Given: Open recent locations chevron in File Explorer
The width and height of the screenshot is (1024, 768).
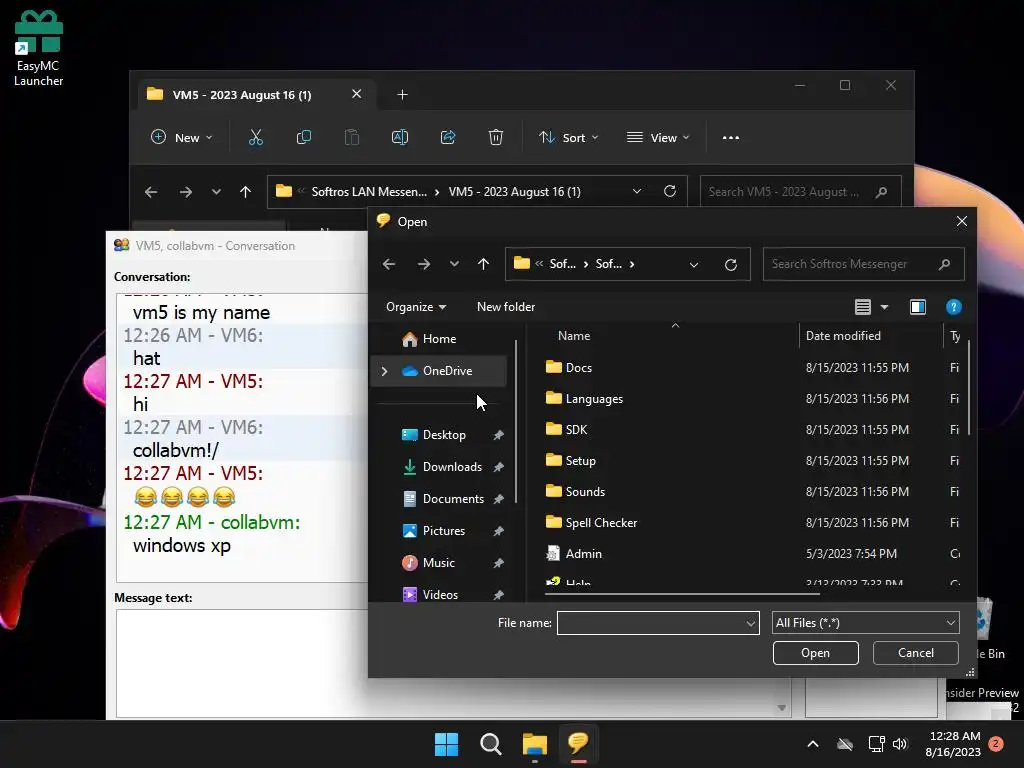Looking at the screenshot, I should pos(216,192).
